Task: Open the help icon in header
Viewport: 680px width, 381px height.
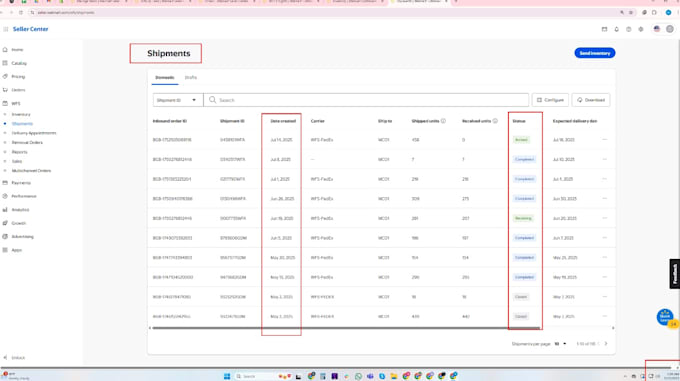Action: coord(628,29)
